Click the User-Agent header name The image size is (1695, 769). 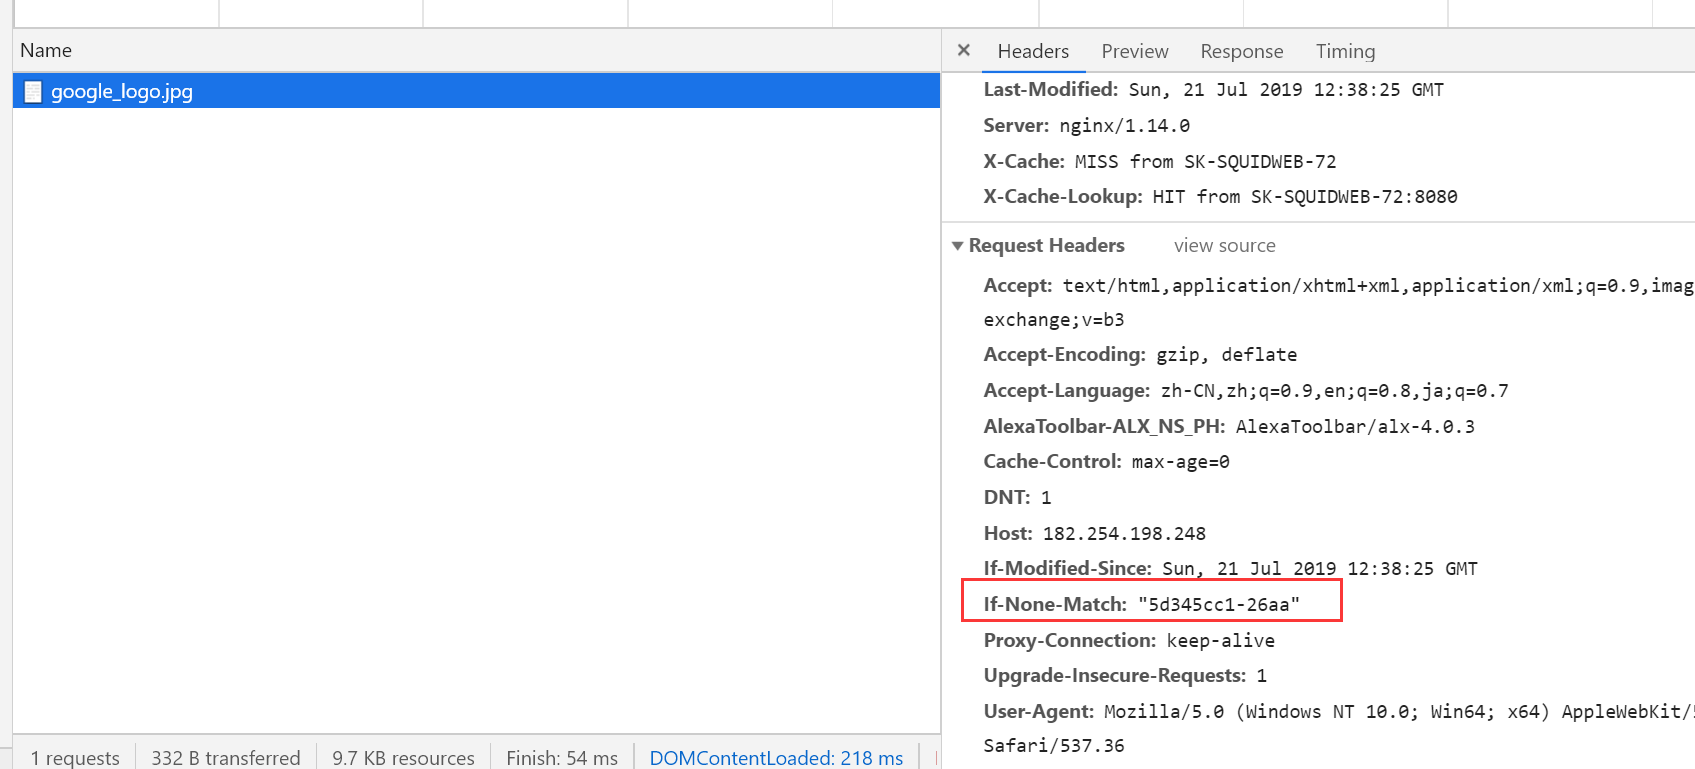(1038, 712)
